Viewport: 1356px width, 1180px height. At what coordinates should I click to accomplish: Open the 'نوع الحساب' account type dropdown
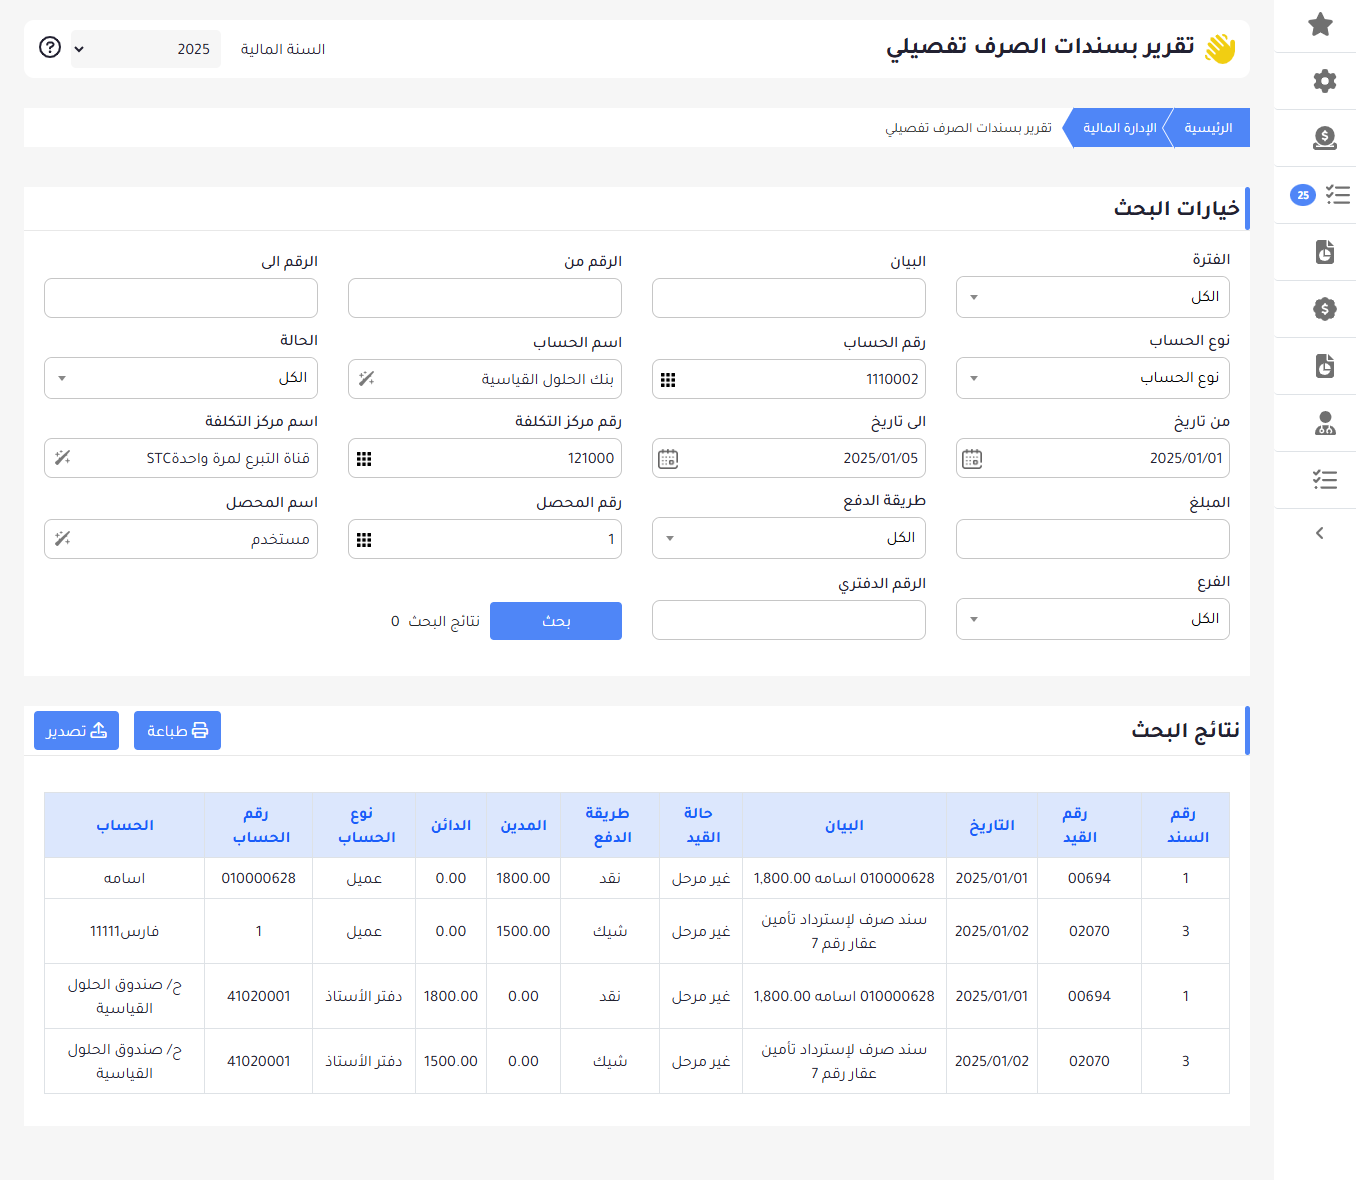coord(1093,378)
